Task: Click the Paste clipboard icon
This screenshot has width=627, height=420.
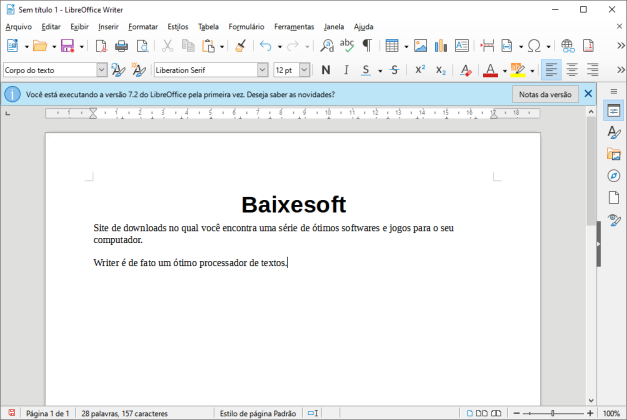Action: 208,46
